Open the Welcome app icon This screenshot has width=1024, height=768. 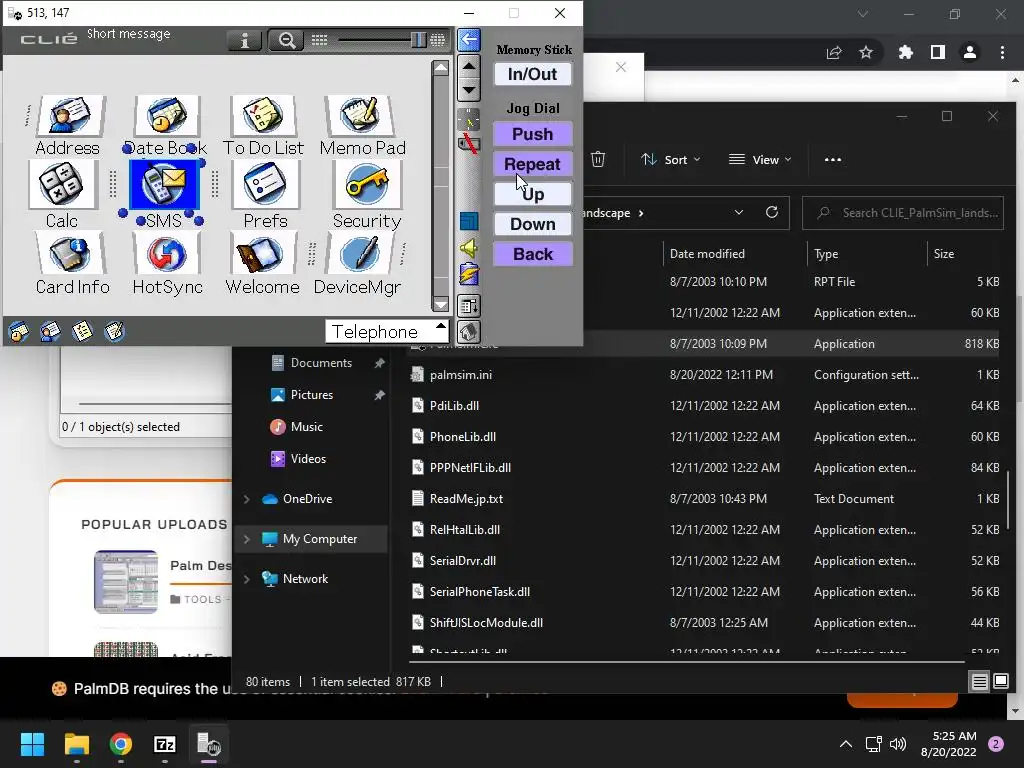(263, 264)
